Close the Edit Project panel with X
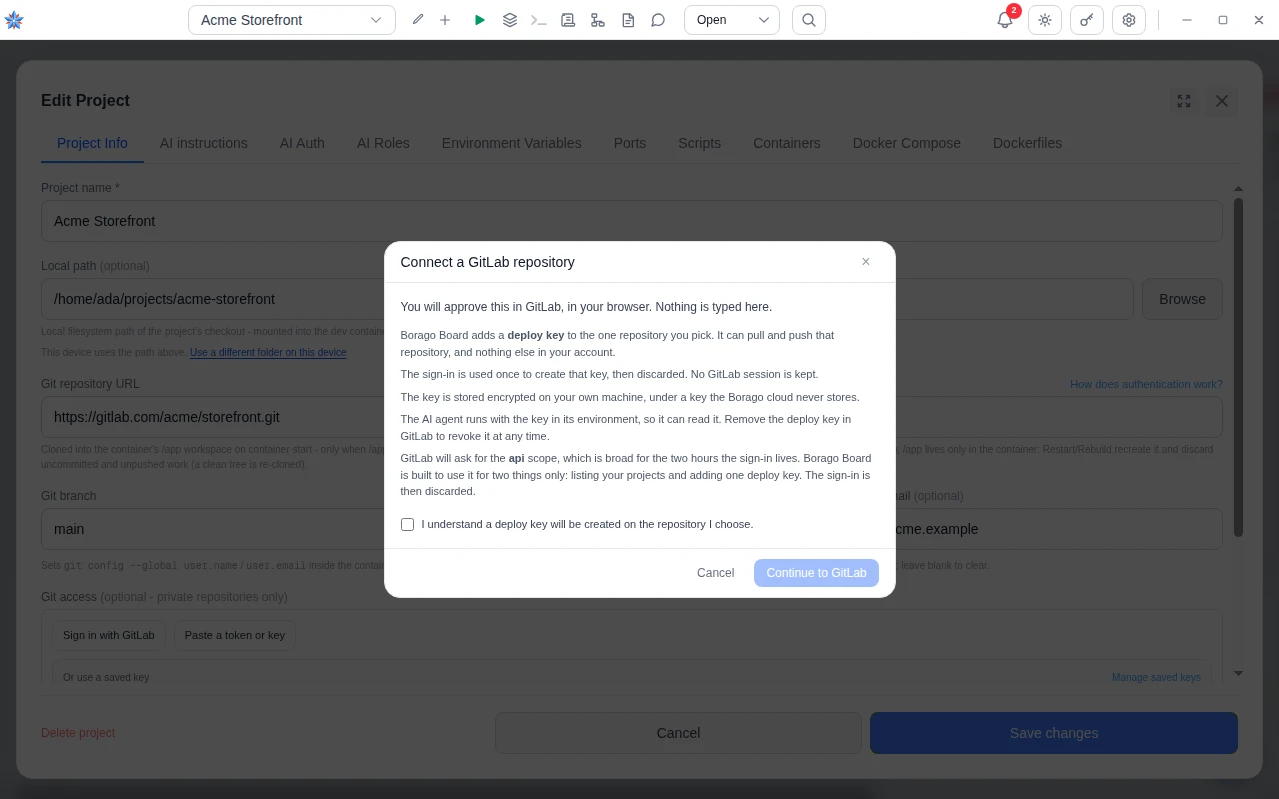The height and width of the screenshot is (799, 1279). pyautogui.click(x=1222, y=101)
